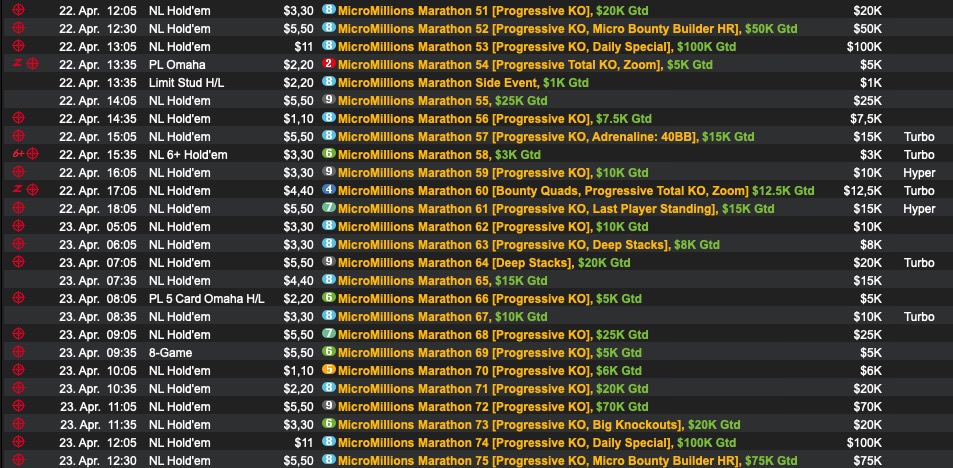The image size is (953, 468).
Task: Select Turbo label on Marathon 57 row
Action: point(919,137)
